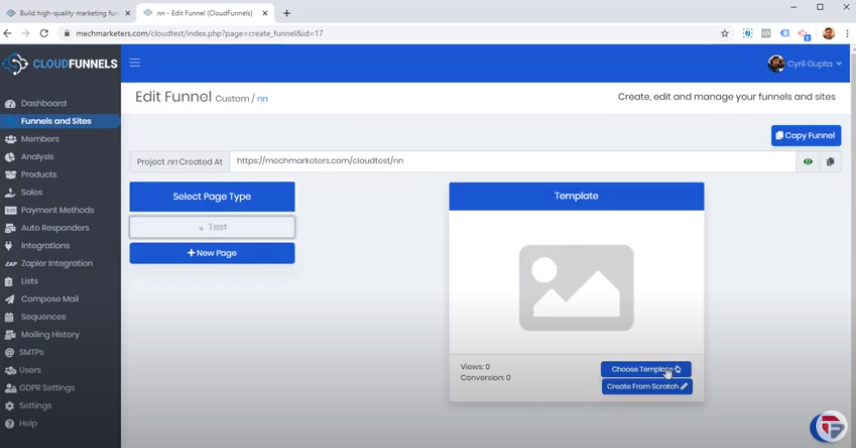Image resolution: width=856 pixels, height=448 pixels.
Task: Click the Choose Template button
Action: pyautogui.click(x=645, y=369)
